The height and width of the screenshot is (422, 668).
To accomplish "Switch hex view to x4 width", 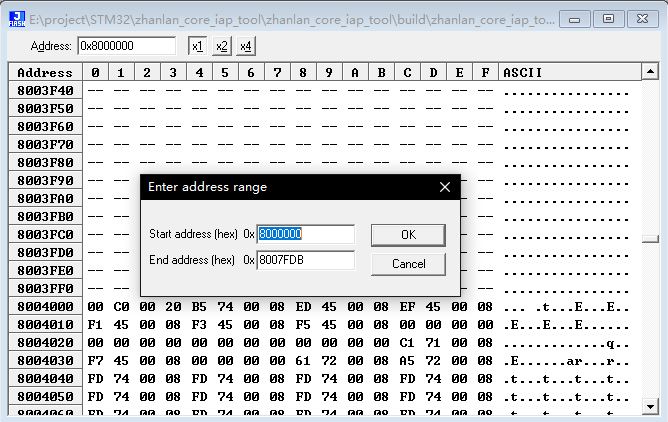I will click(x=246, y=46).
